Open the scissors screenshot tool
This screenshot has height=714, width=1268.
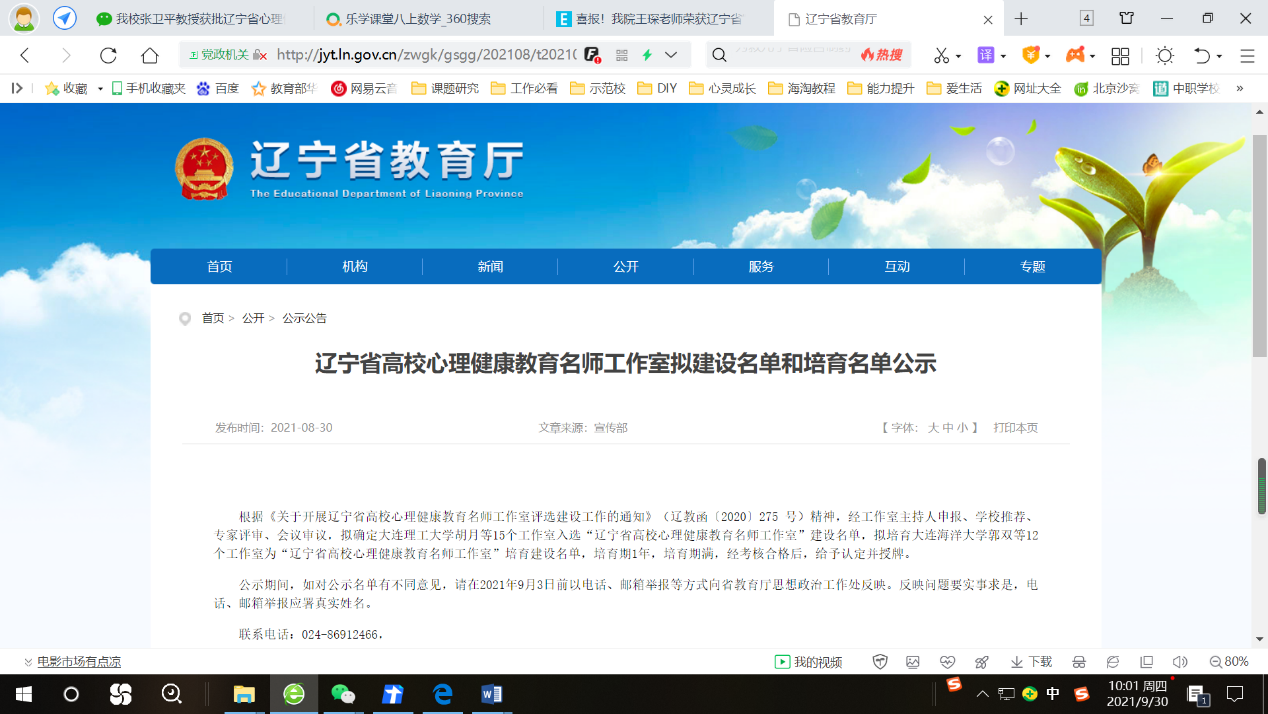pyautogui.click(x=941, y=55)
